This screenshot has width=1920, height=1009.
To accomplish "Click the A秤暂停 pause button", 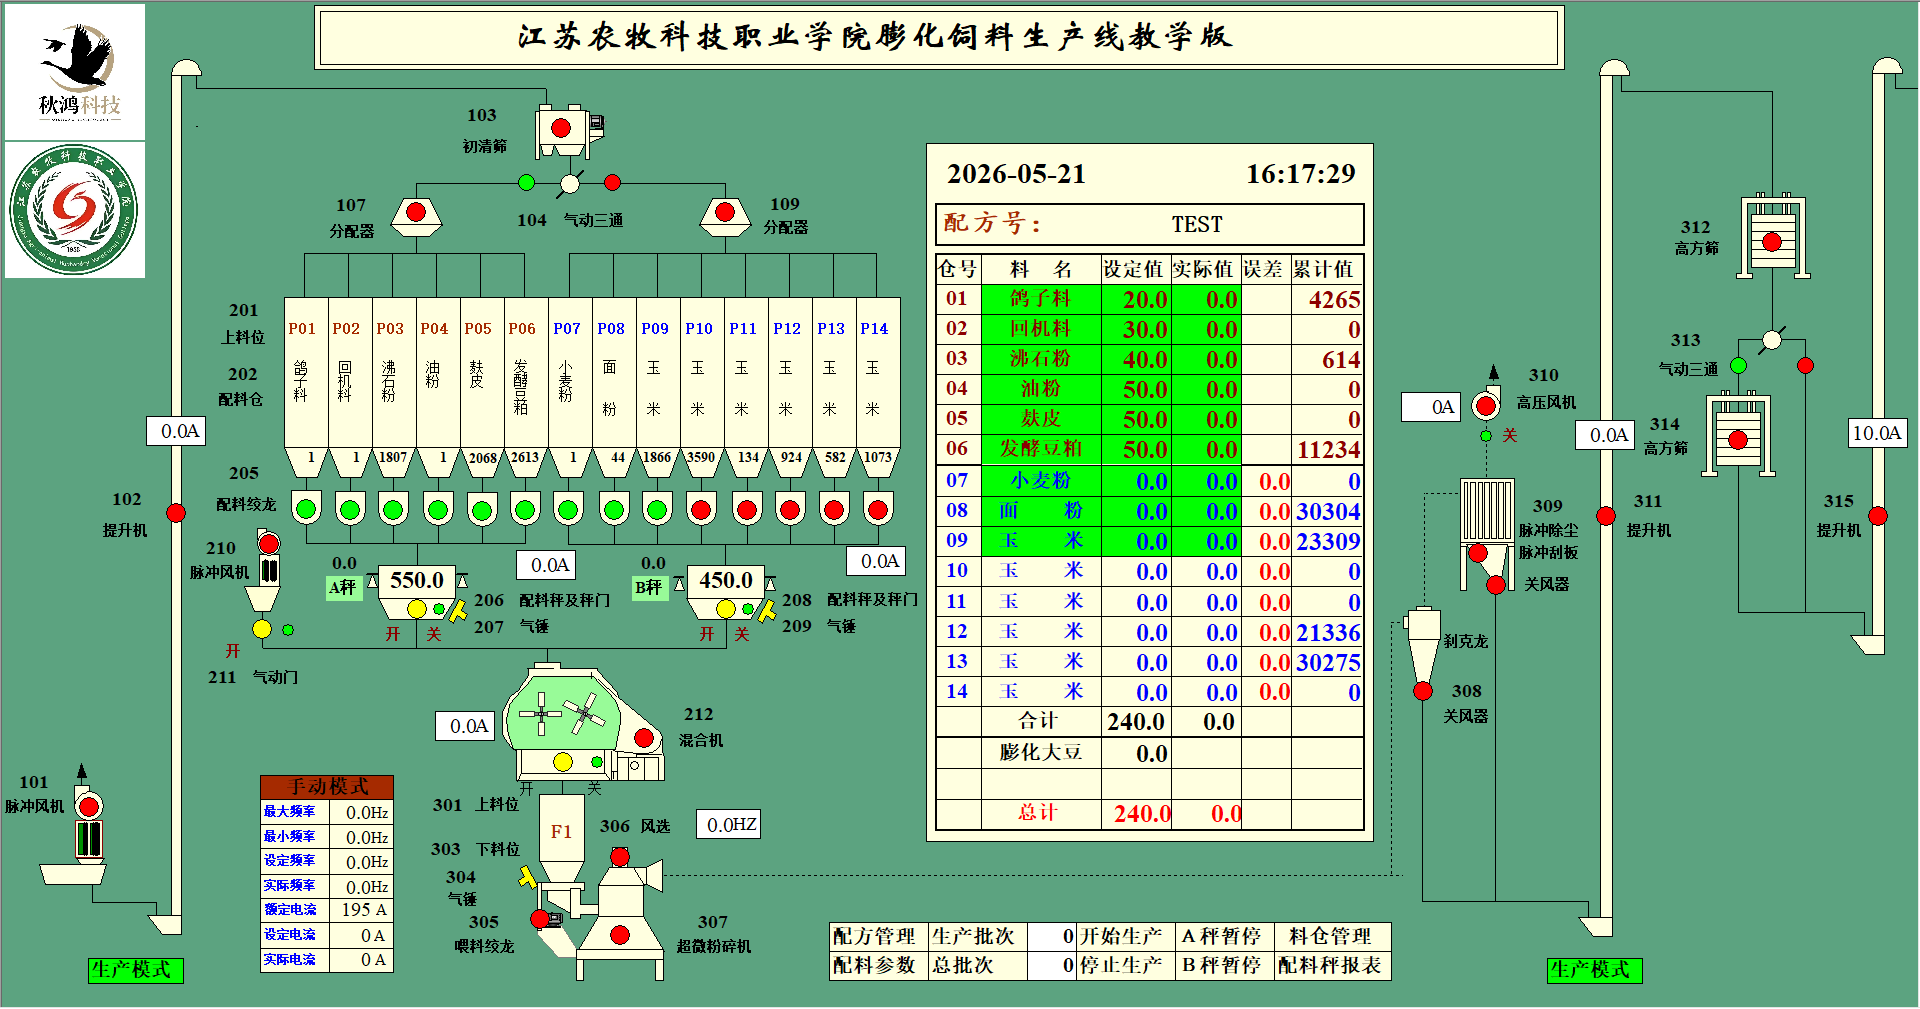I will coord(1224,936).
